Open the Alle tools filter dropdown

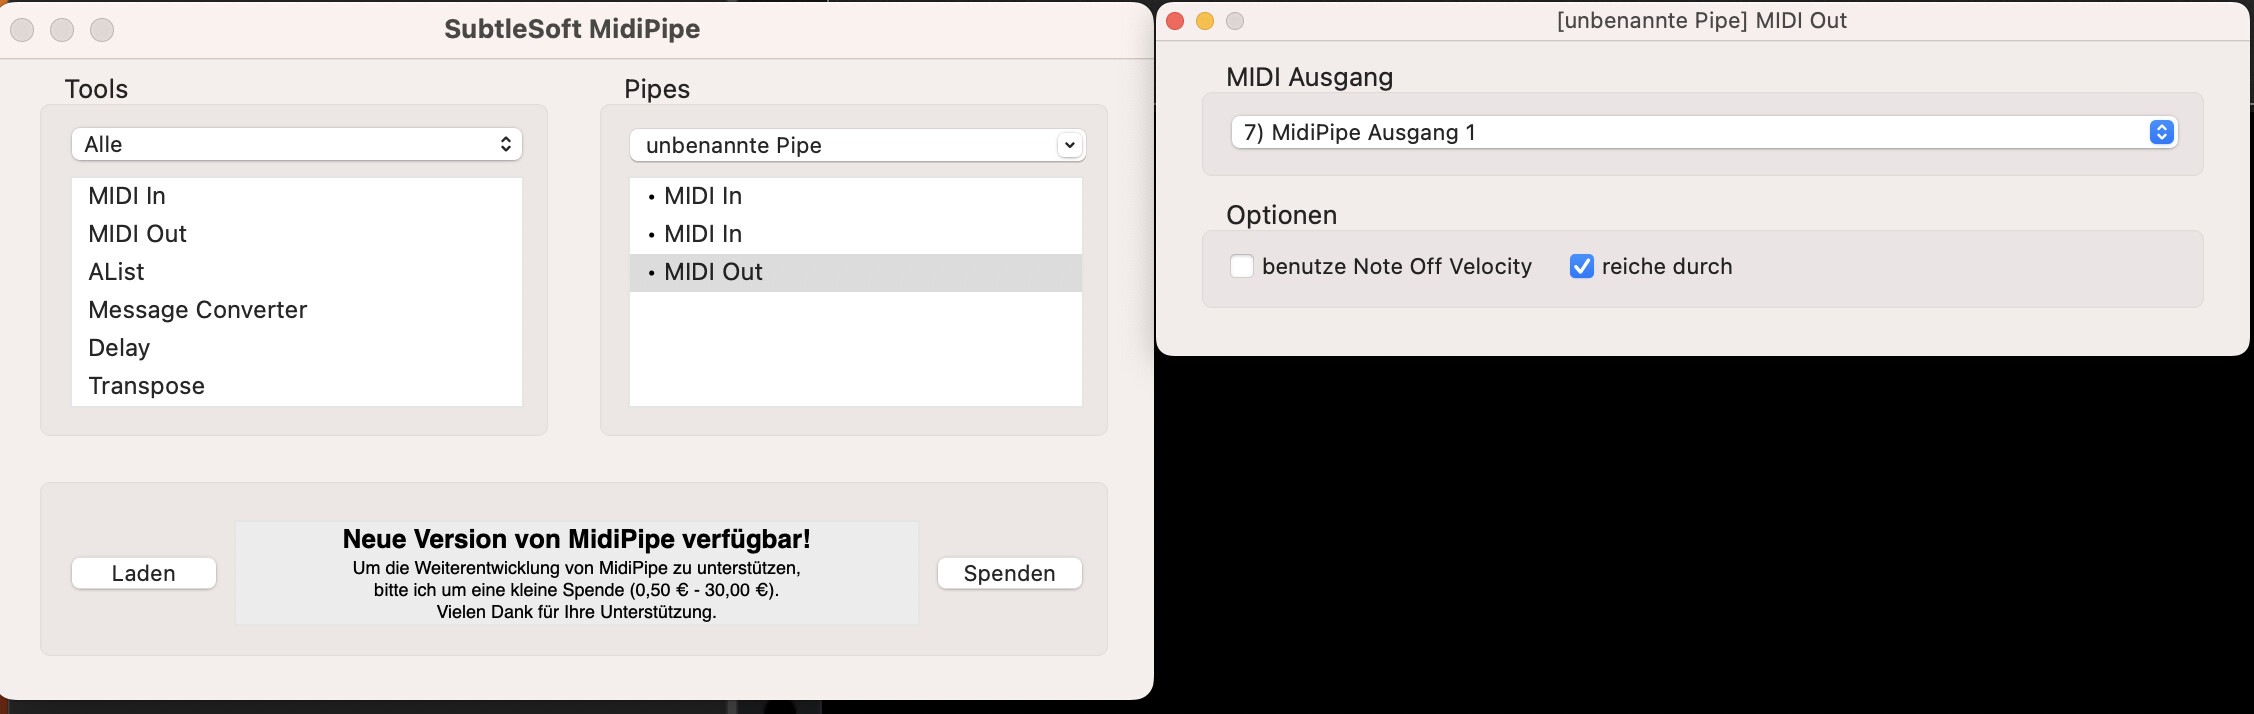point(297,144)
